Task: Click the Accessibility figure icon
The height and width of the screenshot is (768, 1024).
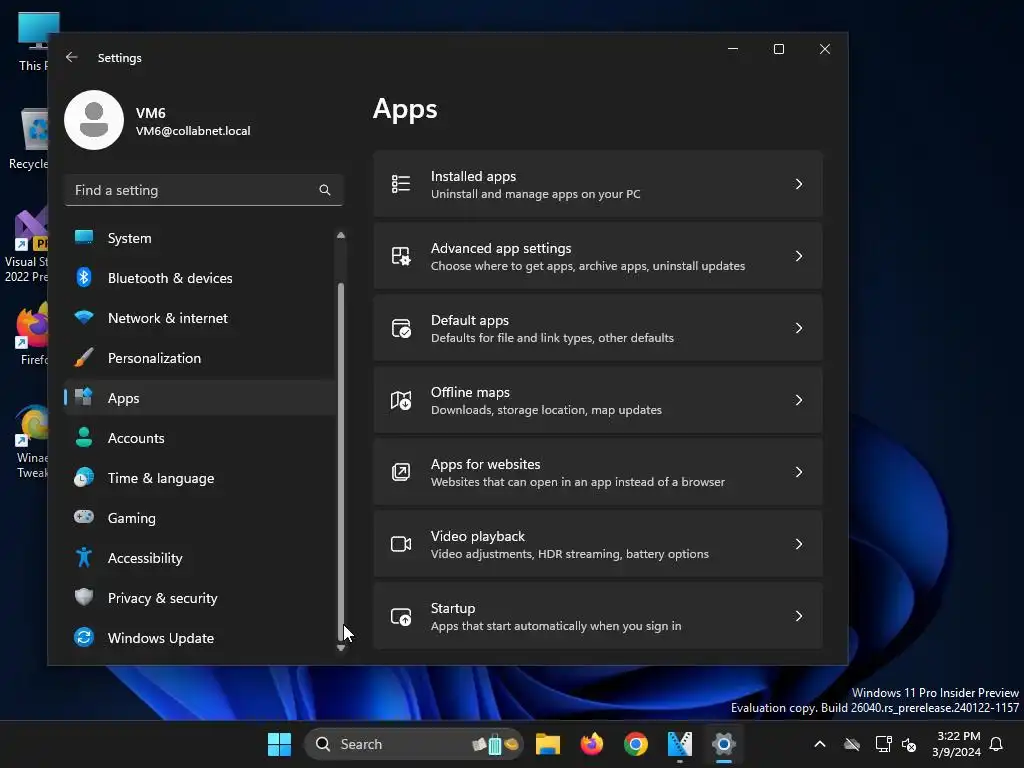Action: point(84,558)
